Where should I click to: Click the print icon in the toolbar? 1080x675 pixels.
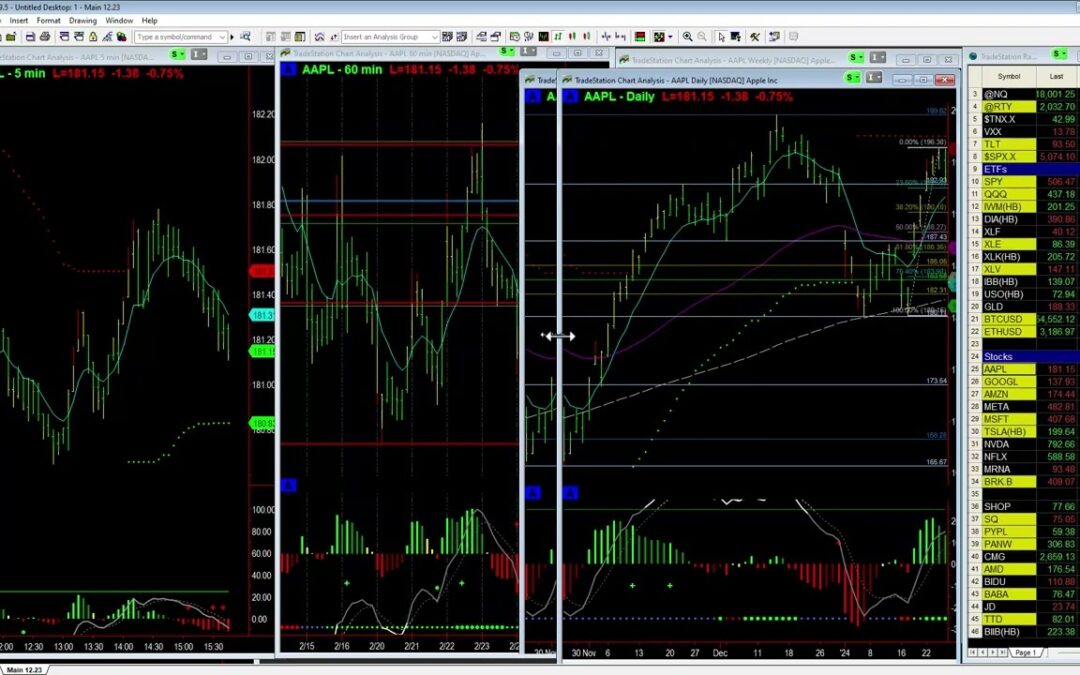click(x=45, y=37)
